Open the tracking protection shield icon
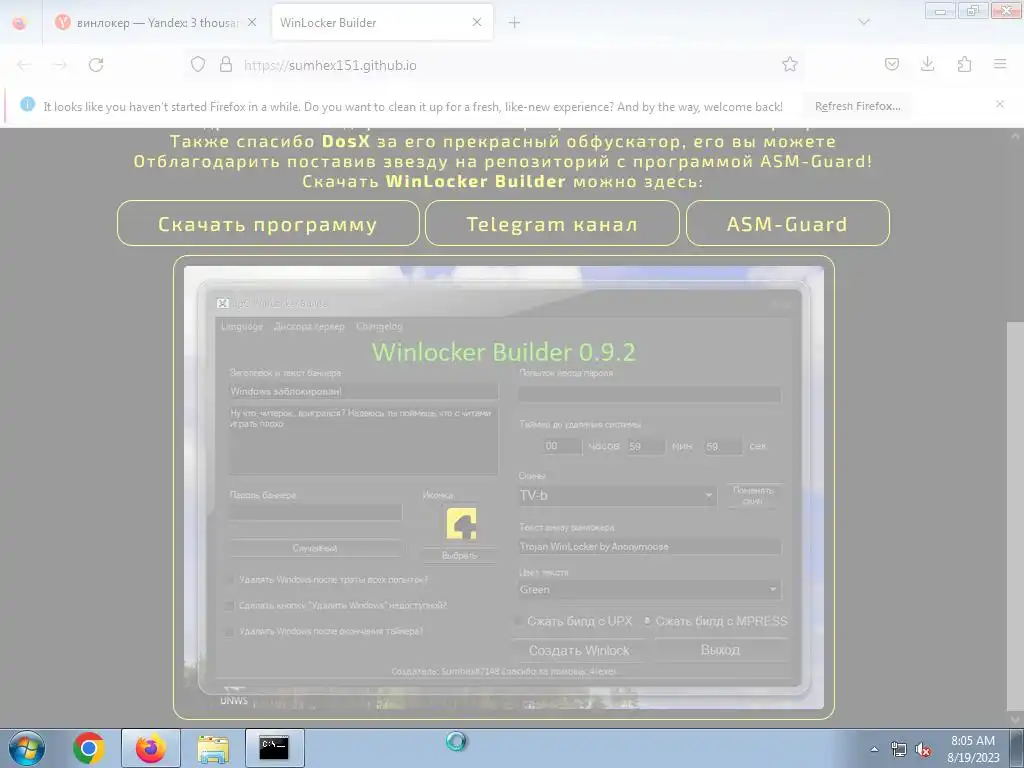Viewport: 1024px width, 768px height. [x=198, y=65]
